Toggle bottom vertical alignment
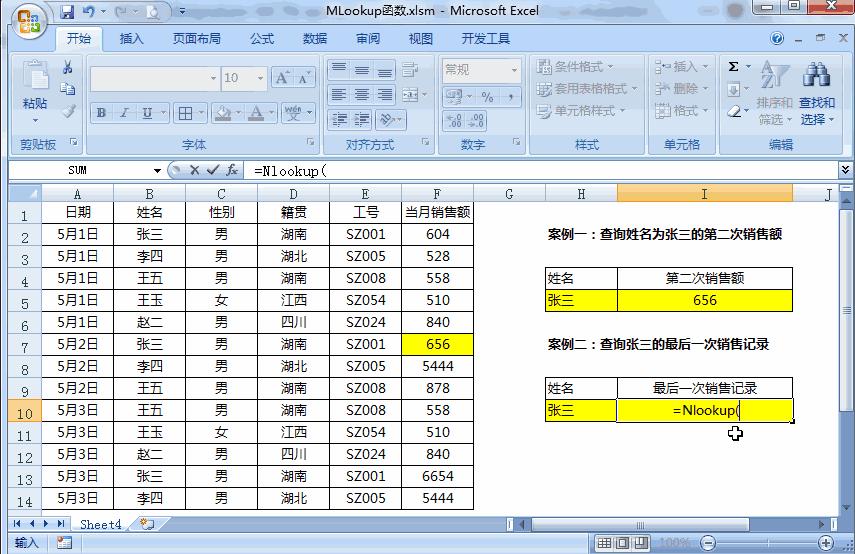This screenshot has width=855, height=554. 384,69
